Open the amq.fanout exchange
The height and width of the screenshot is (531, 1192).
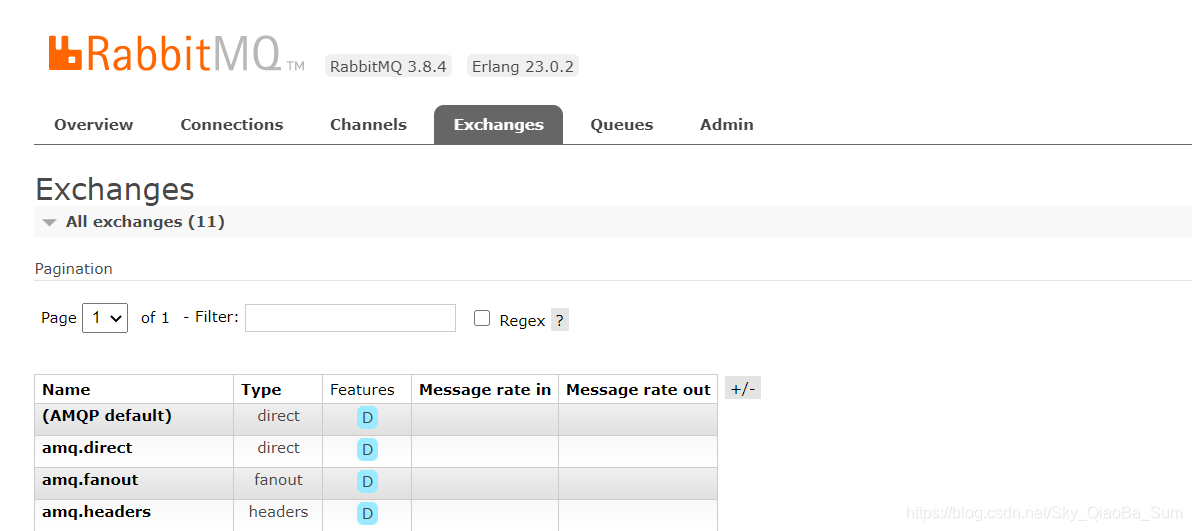[90, 480]
